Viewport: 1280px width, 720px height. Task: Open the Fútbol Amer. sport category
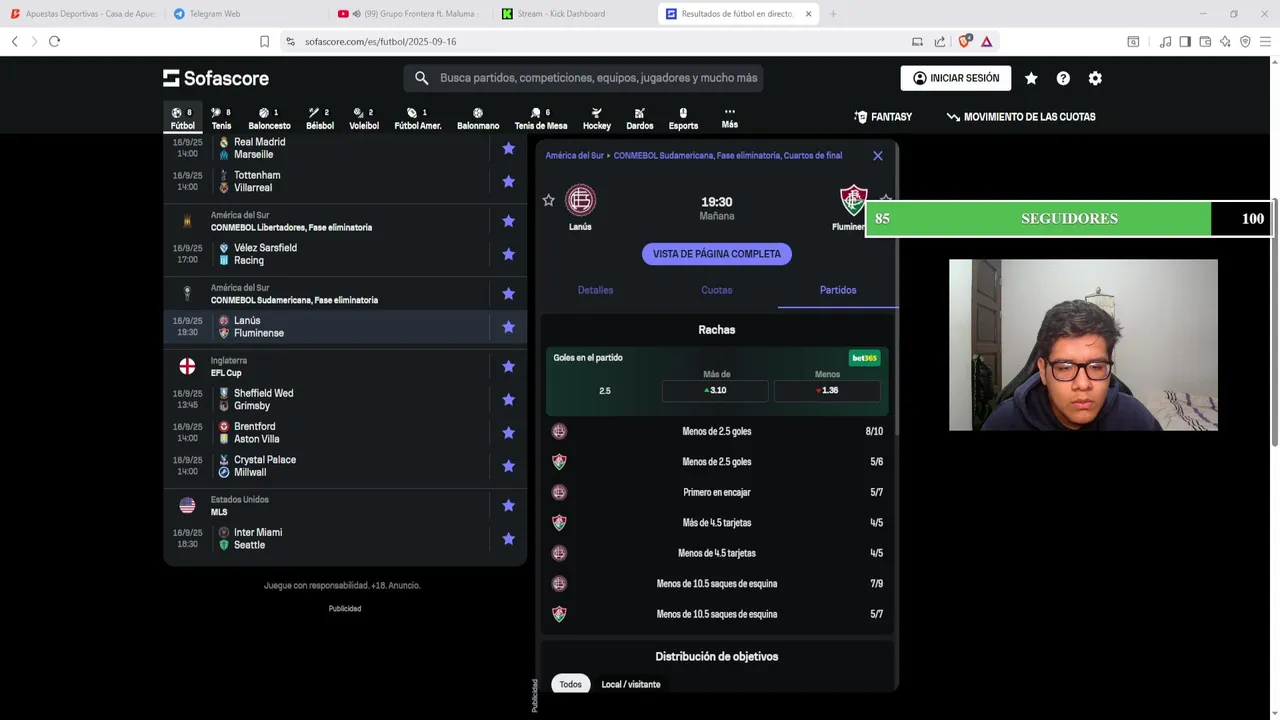pos(418,118)
